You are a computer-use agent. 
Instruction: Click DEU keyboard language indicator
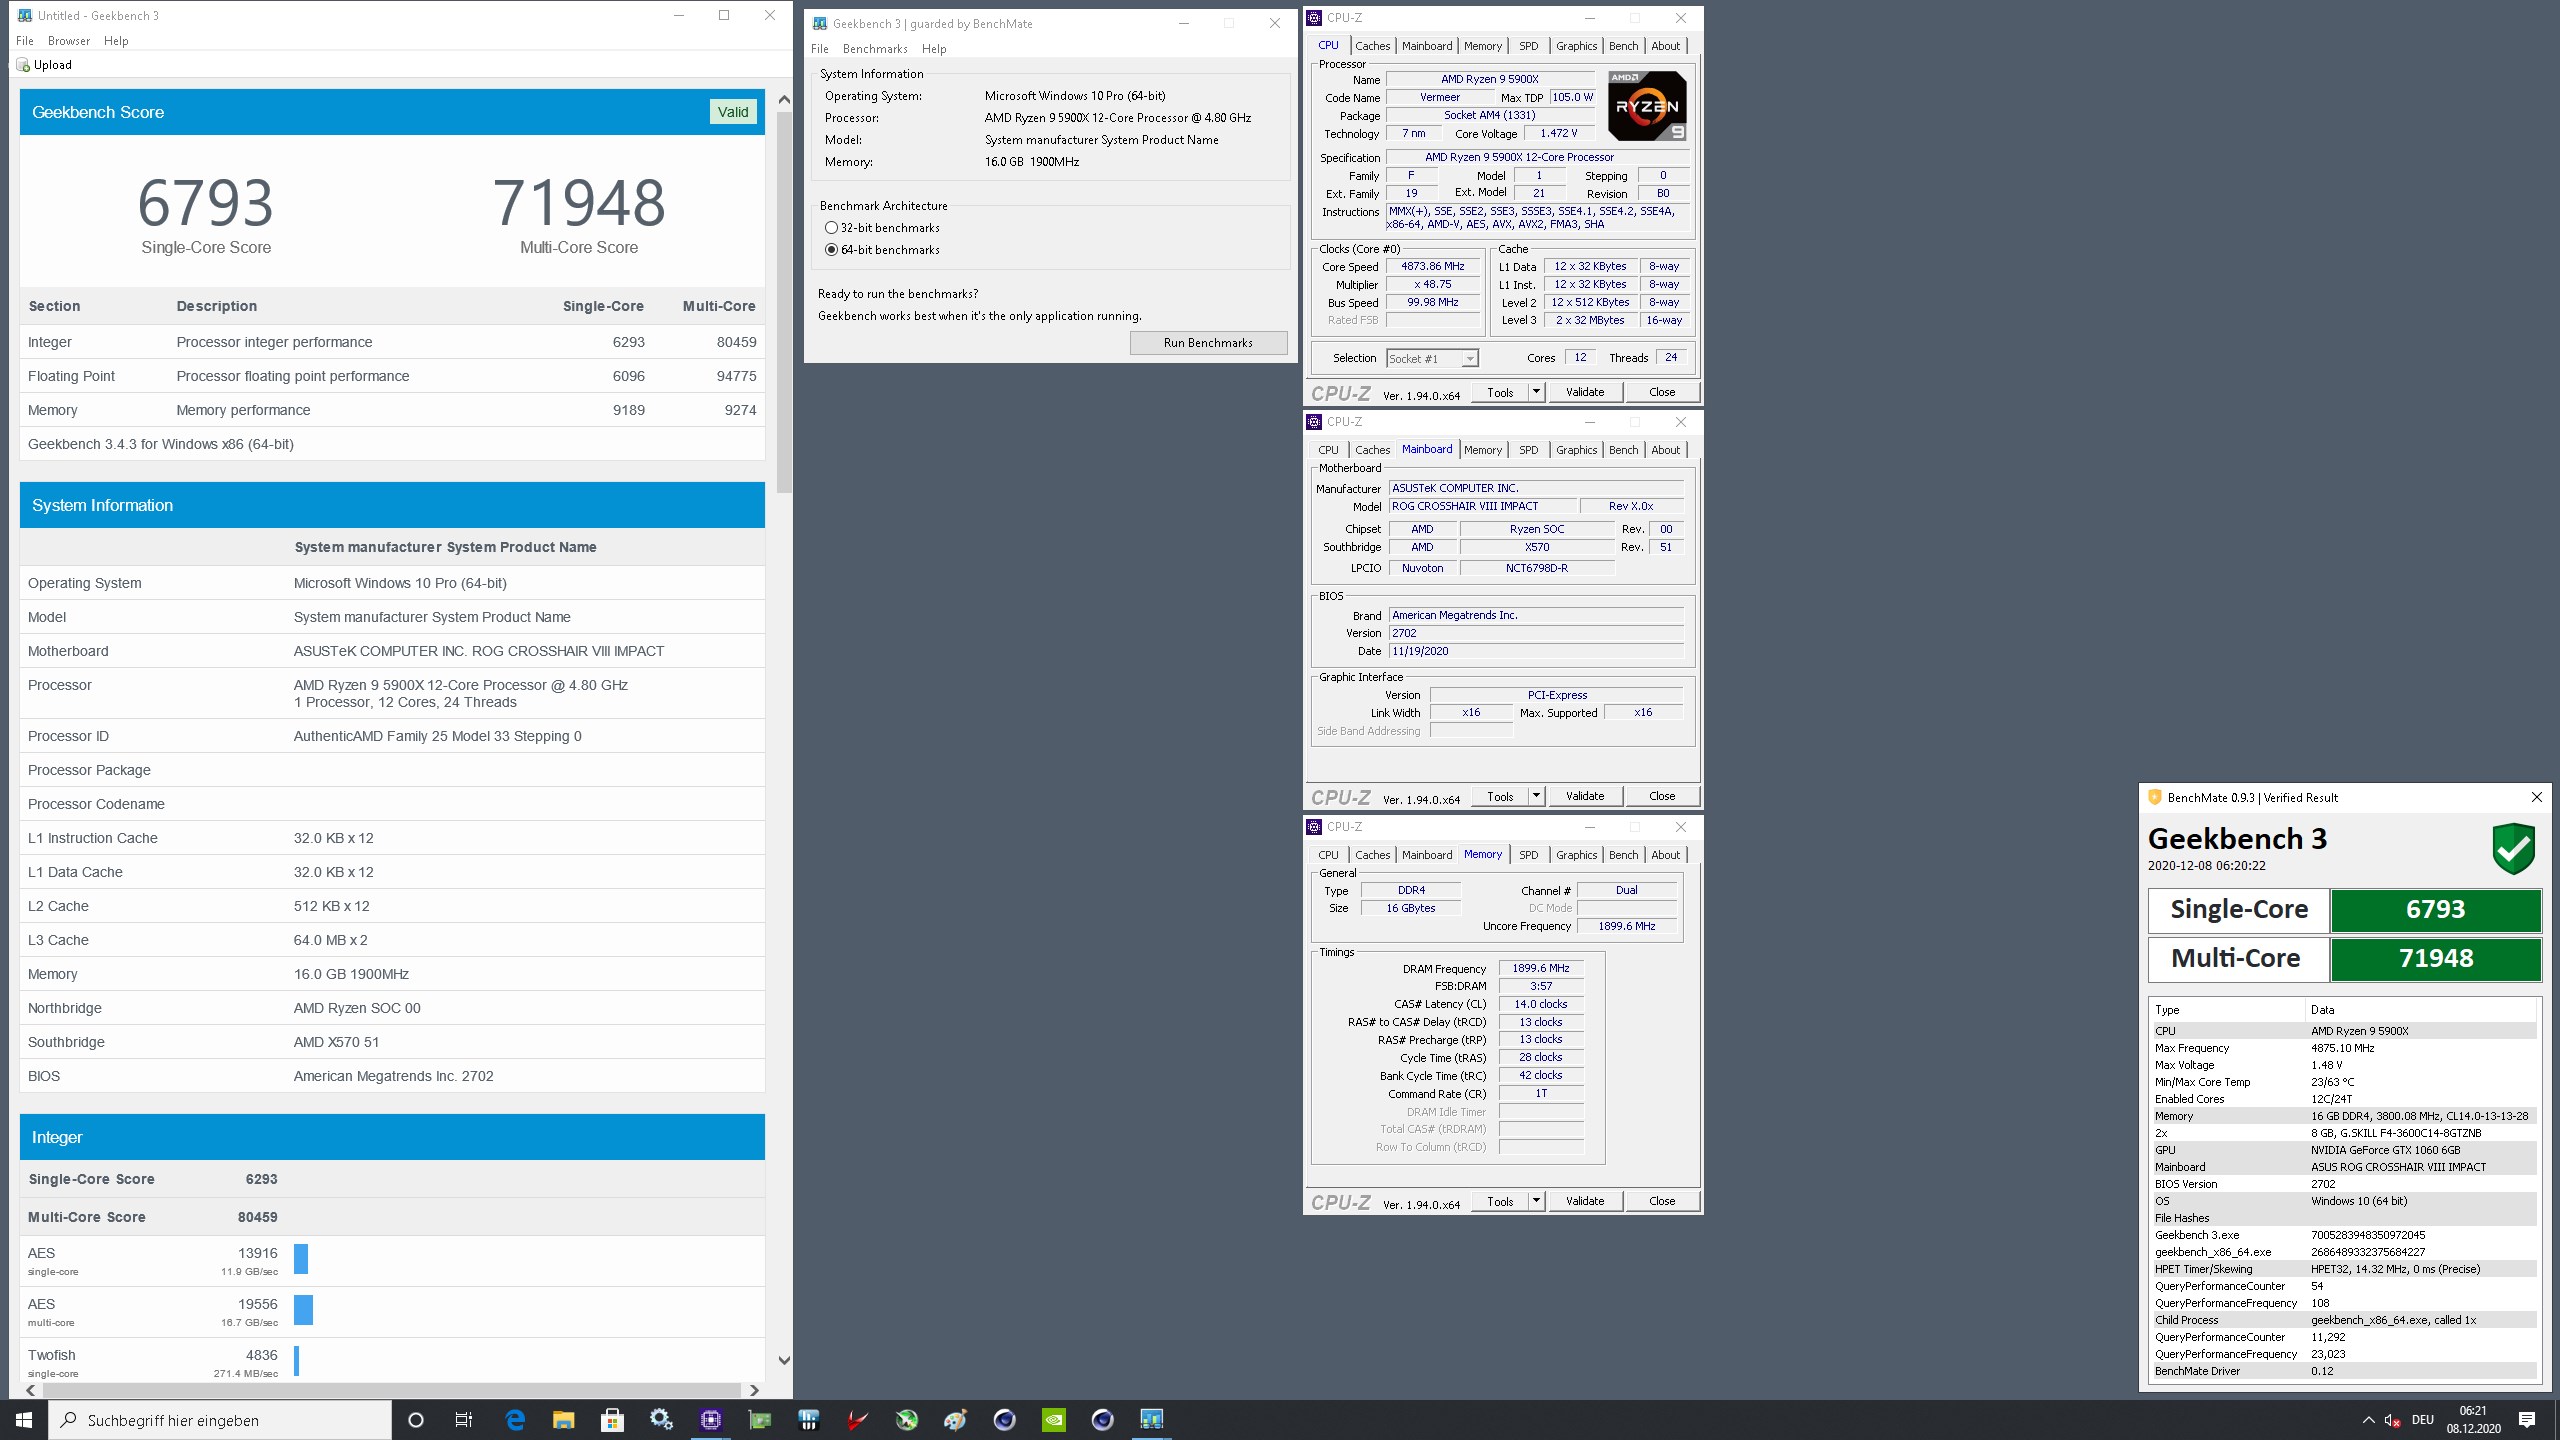[x=2422, y=1420]
